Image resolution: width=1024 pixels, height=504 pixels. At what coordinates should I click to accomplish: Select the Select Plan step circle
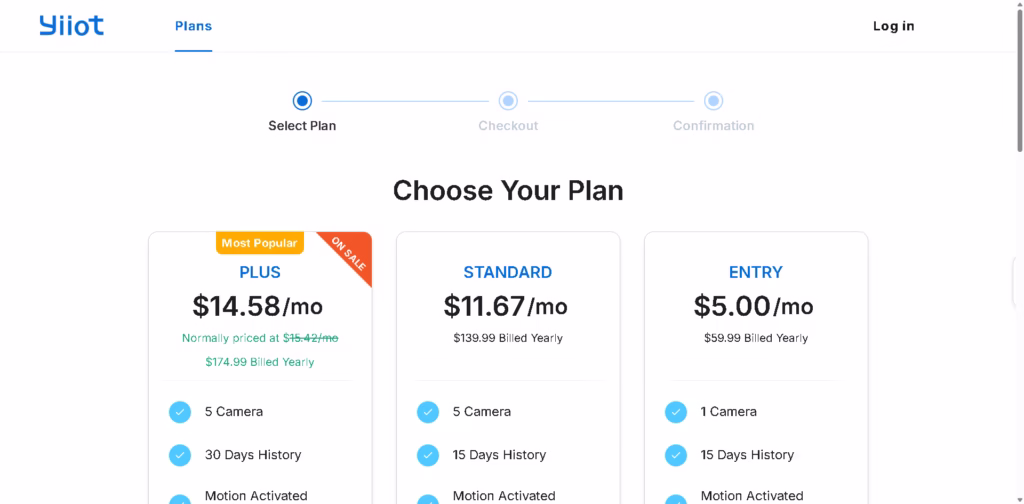[302, 100]
